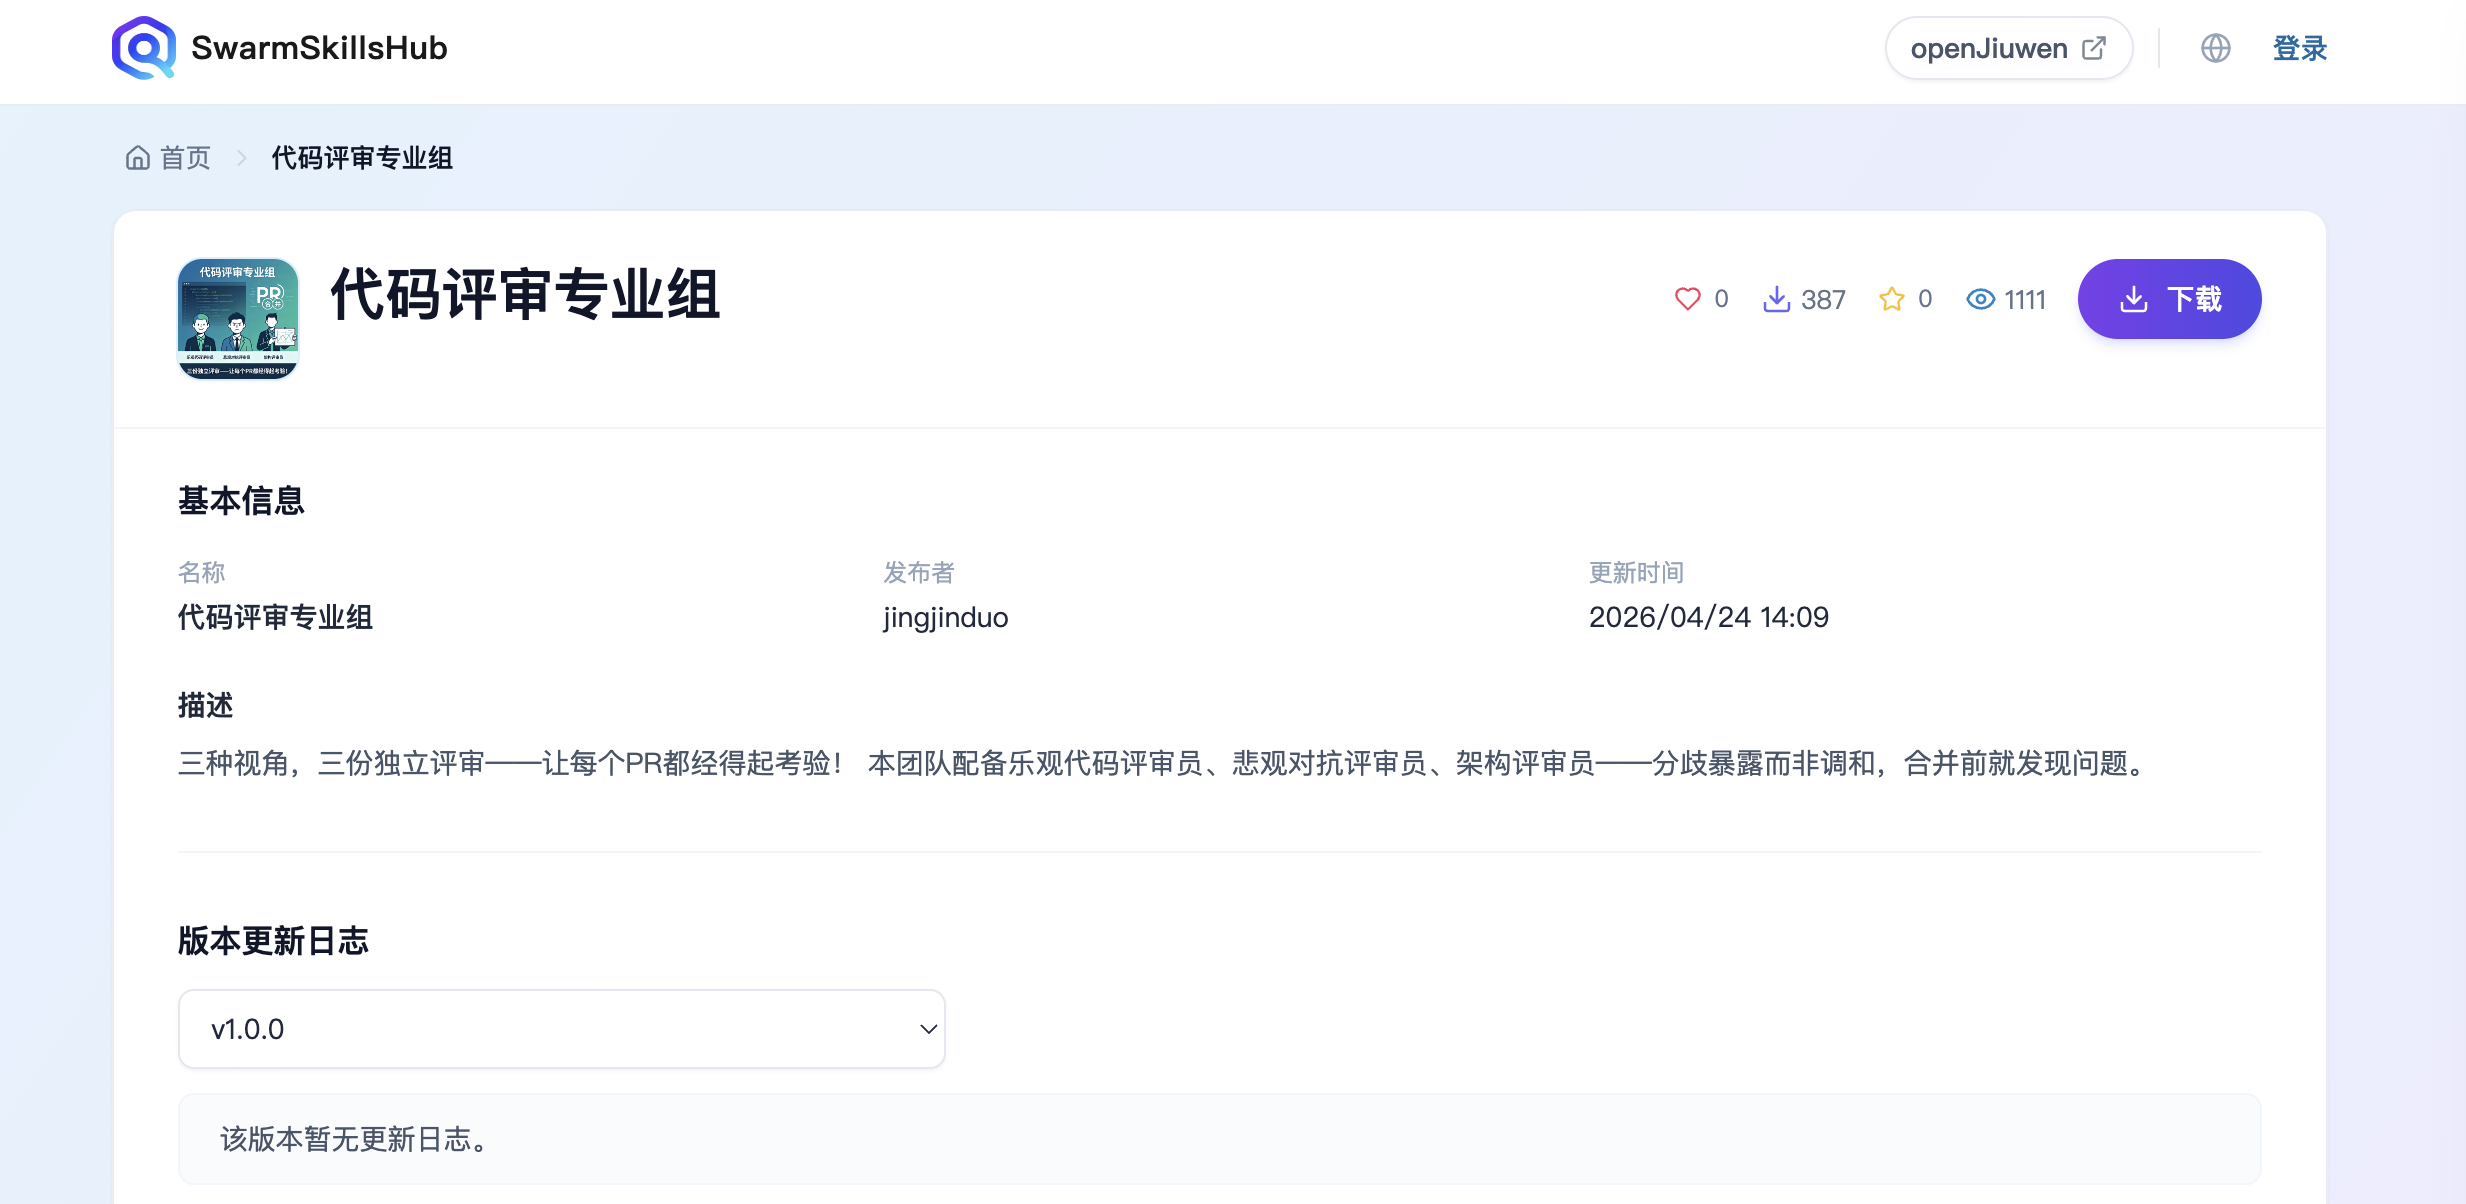Click the 该版本暂无更新日志 notice
This screenshot has height=1204, width=2466.
pyautogui.click(x=1220, y=1139)
